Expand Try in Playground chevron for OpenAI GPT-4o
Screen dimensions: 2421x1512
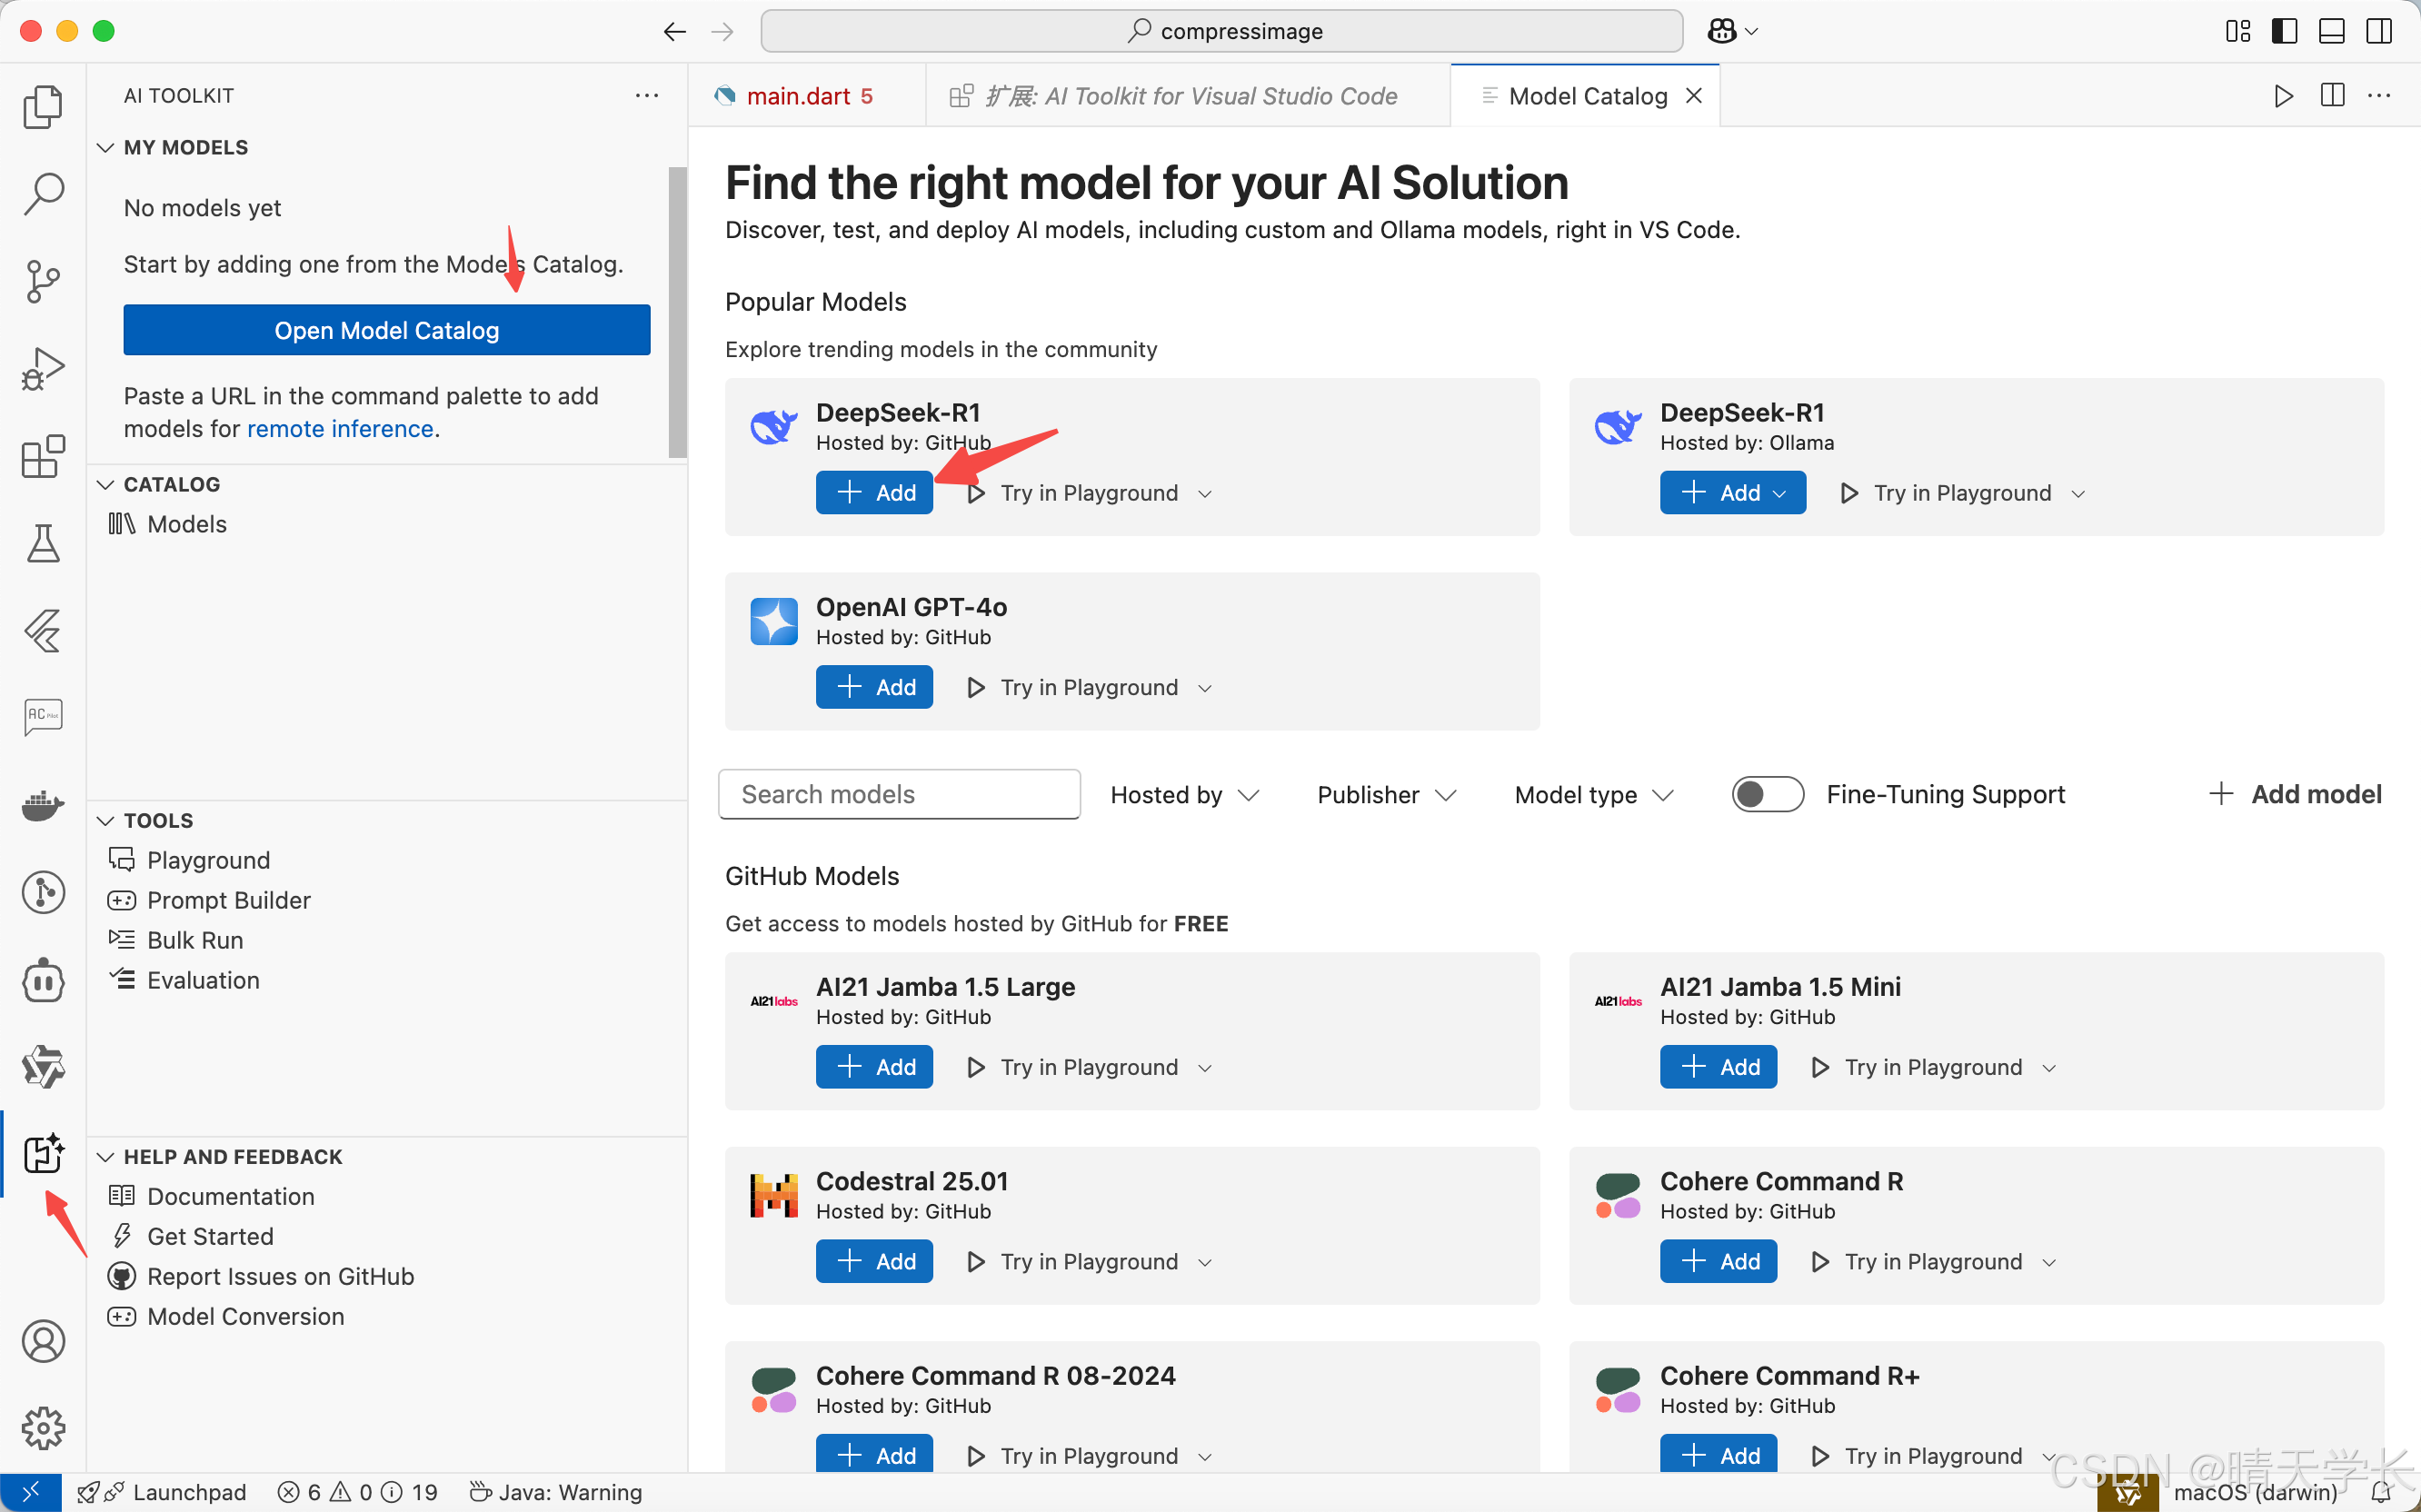click(x=1205, y=688)
